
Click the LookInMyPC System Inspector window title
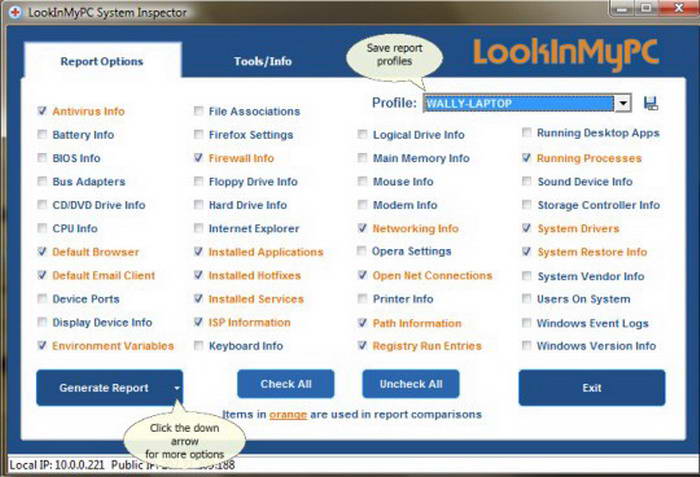click(x=108, y=13)
